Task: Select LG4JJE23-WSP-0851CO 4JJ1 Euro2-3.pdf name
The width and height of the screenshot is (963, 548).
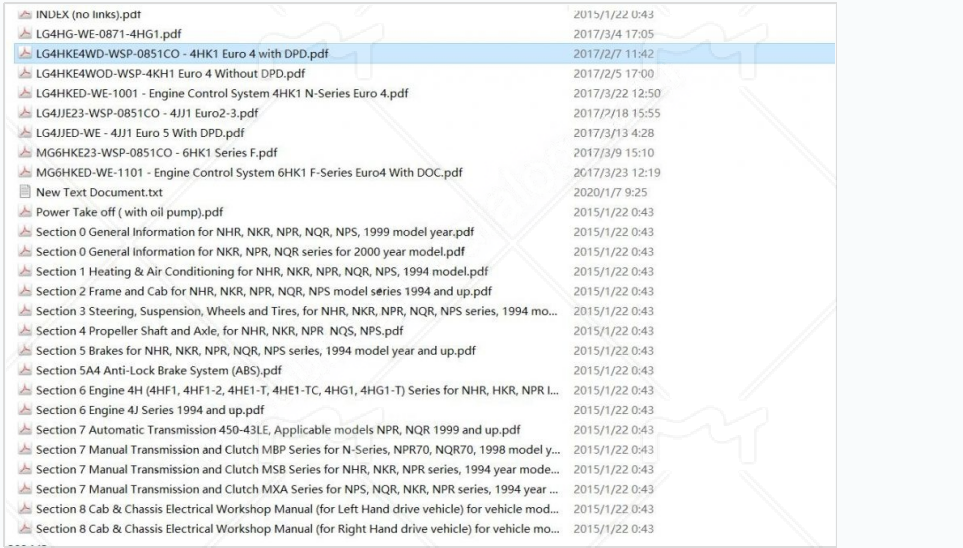Action: click(147, 113)
